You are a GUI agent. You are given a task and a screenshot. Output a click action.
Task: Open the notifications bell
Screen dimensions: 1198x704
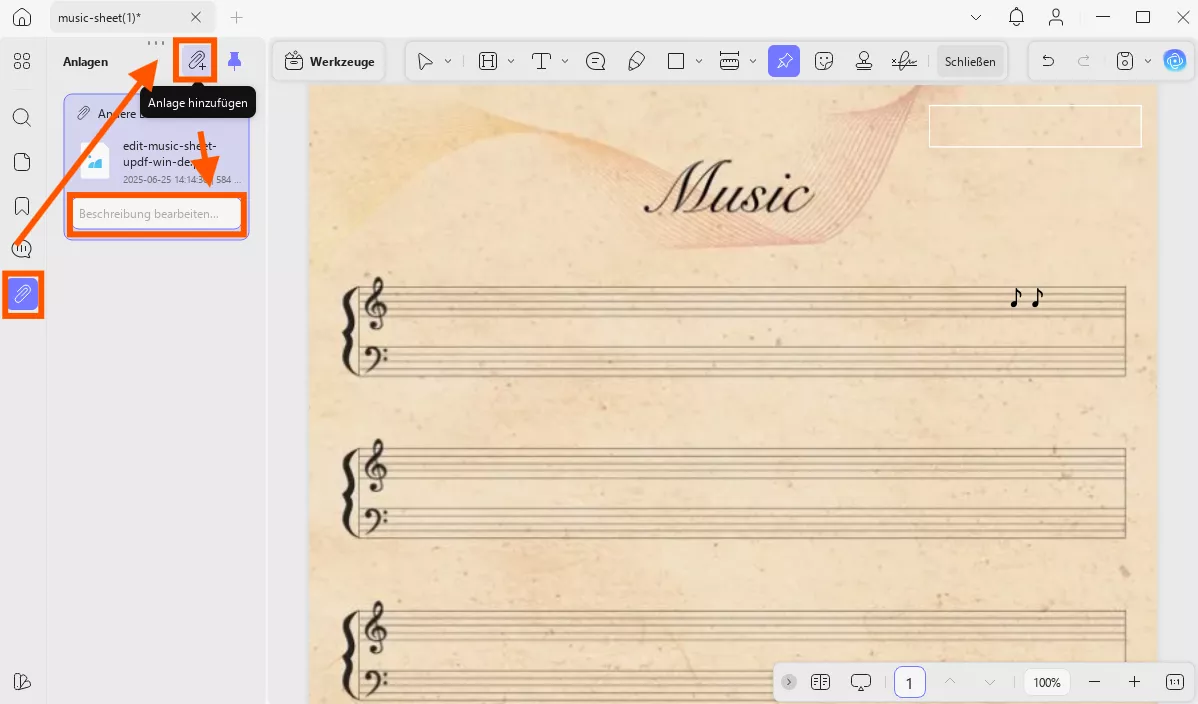(x=1016, y=17)
